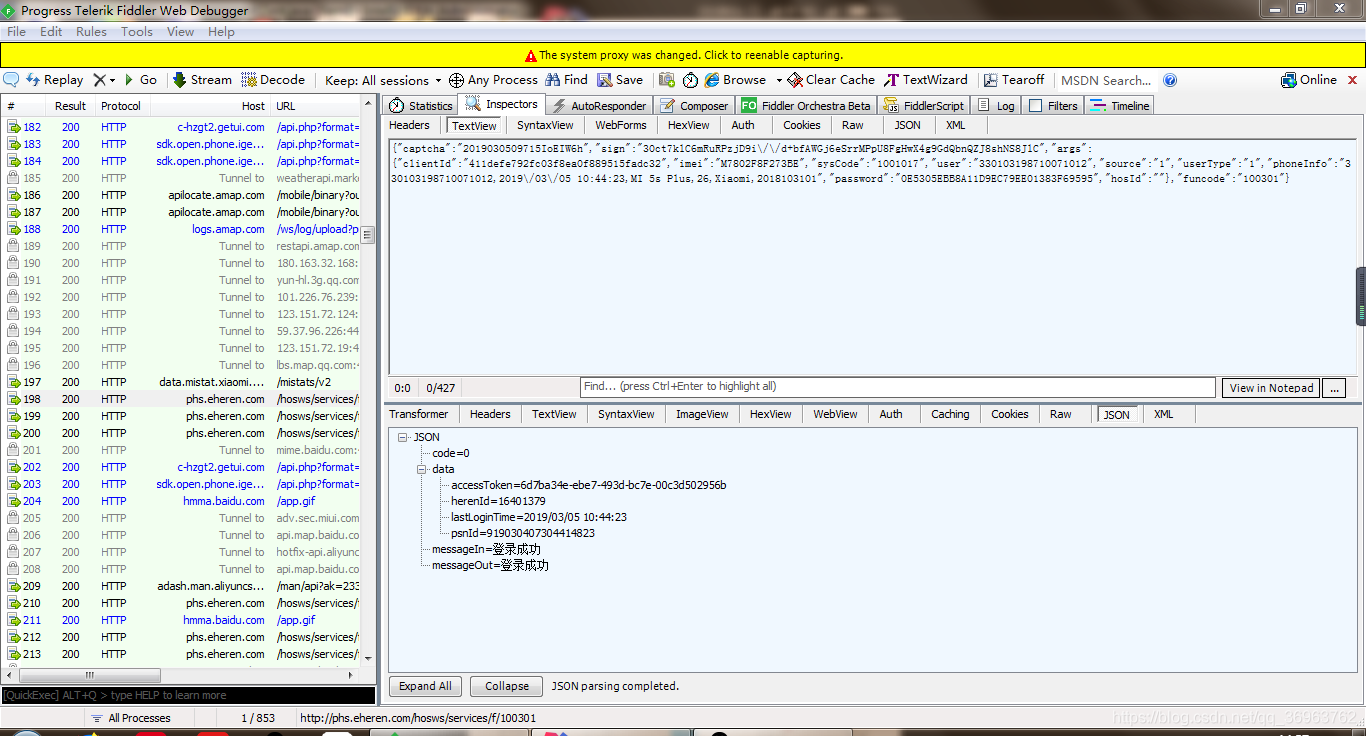Click the Tearoff button
The image size is (1366, 736).
pyautogui.click(x=1014, y=80)
